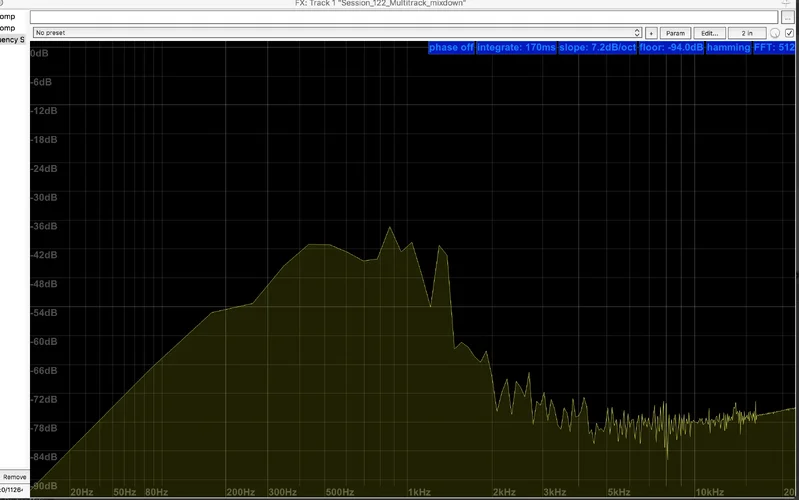The image size is (799, 500).
Task: Click the 200Hz frequency axis label
Action: pyautogui.click(x=241, y=492)
